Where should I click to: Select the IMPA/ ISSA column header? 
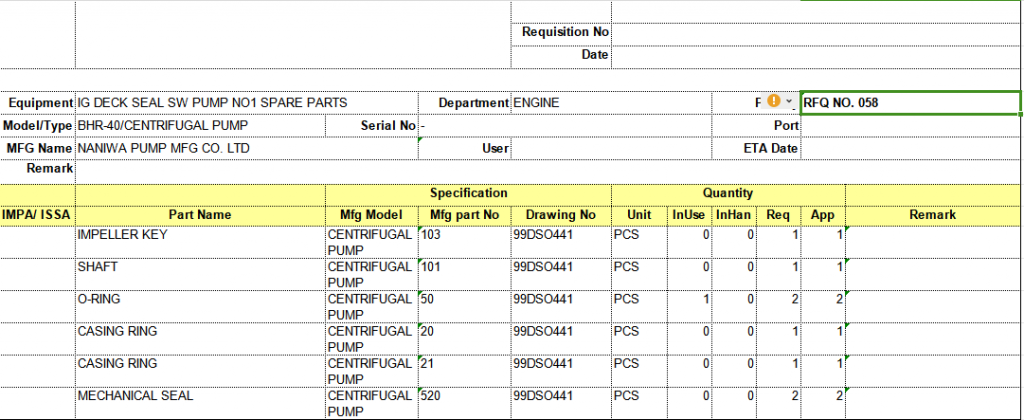click(37, 215)
